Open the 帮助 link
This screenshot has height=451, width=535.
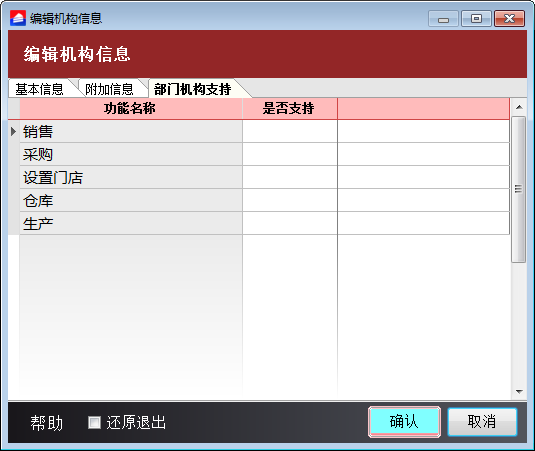(x=46, y=423)
